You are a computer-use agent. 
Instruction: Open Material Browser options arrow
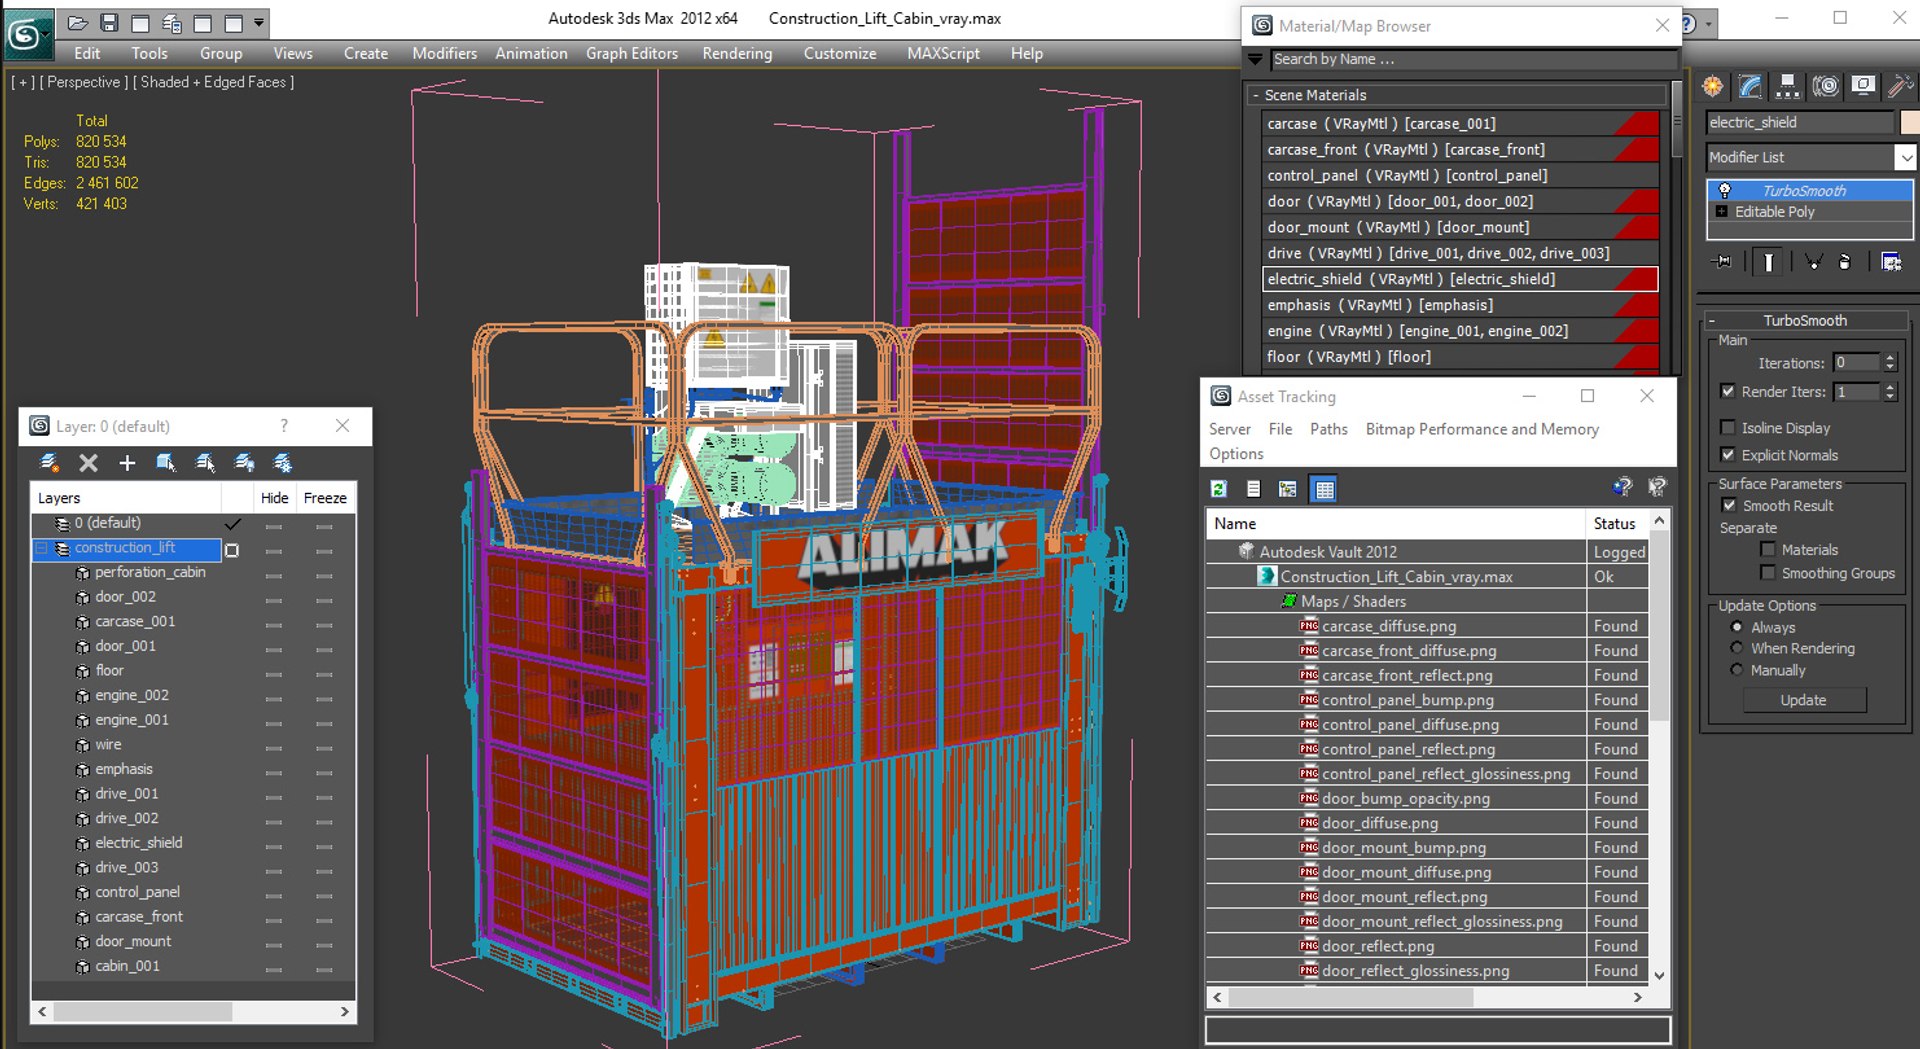tap(1256, 59)
